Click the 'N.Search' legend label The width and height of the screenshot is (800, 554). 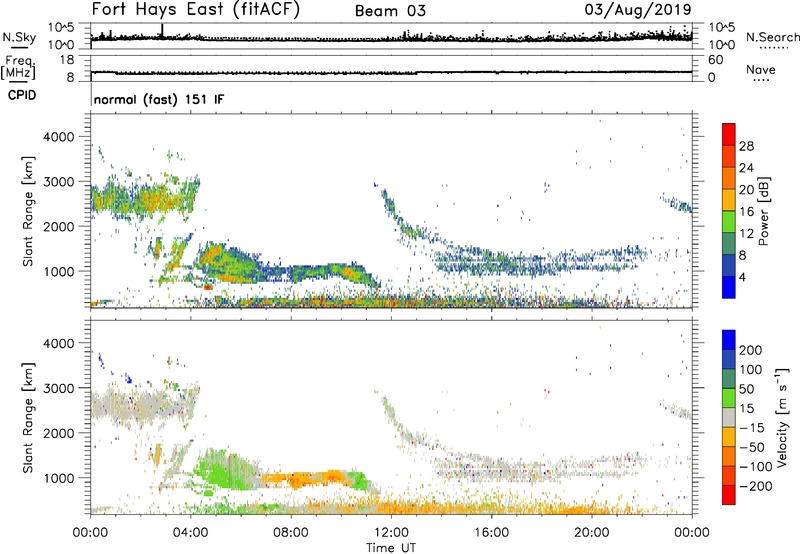click(772, 37)
